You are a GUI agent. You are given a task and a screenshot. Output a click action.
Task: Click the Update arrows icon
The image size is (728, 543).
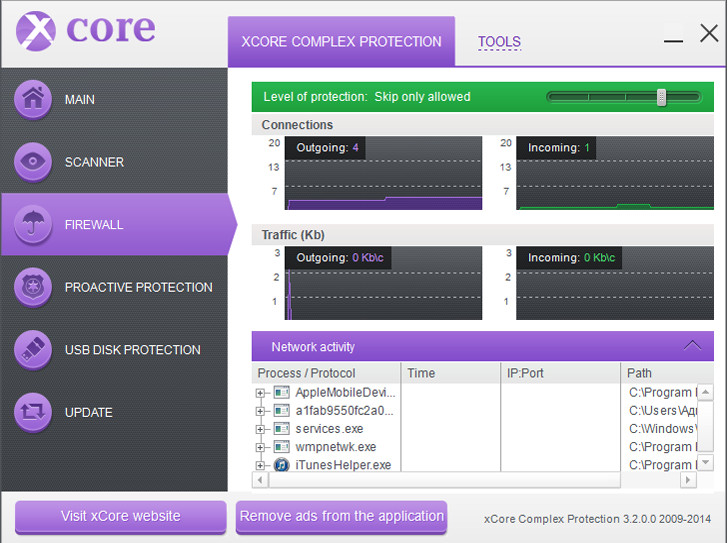(x=33, y=412)
